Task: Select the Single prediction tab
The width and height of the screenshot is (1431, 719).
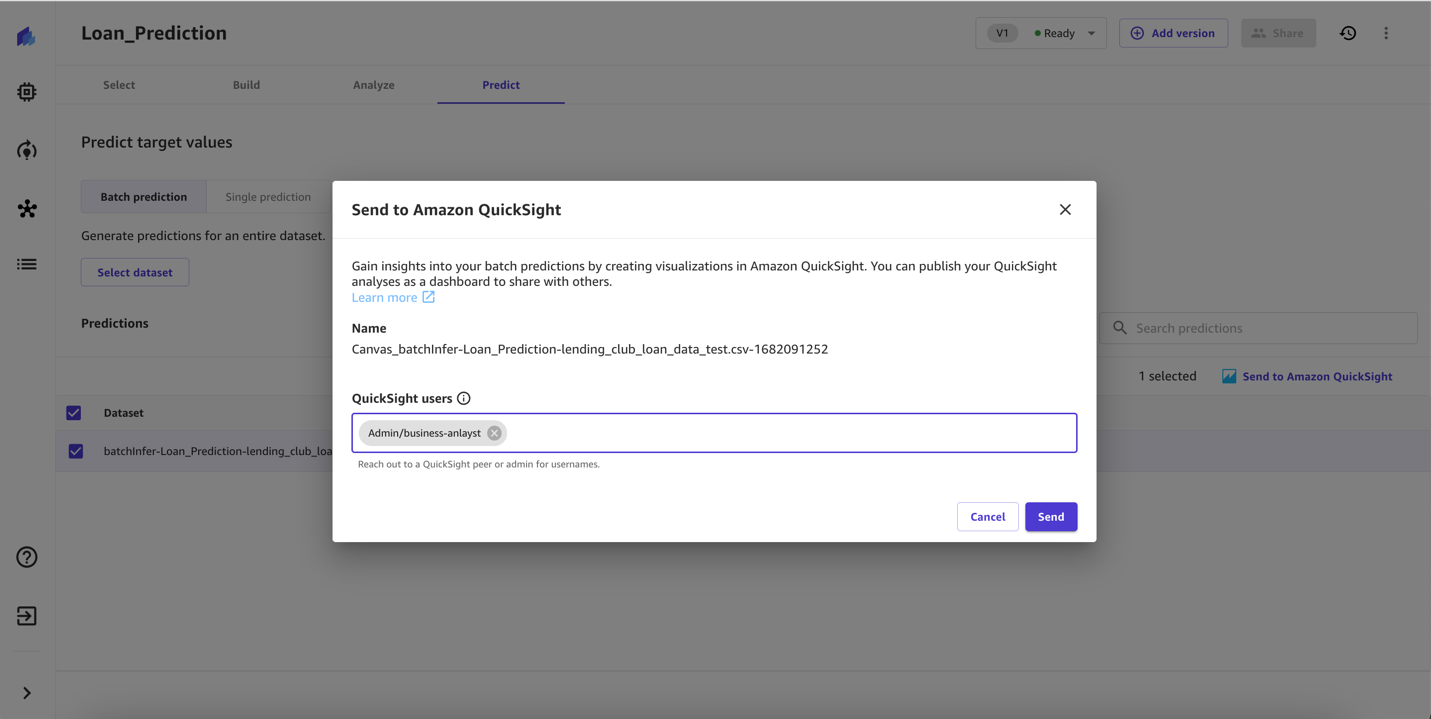Action: click(268, 197)
